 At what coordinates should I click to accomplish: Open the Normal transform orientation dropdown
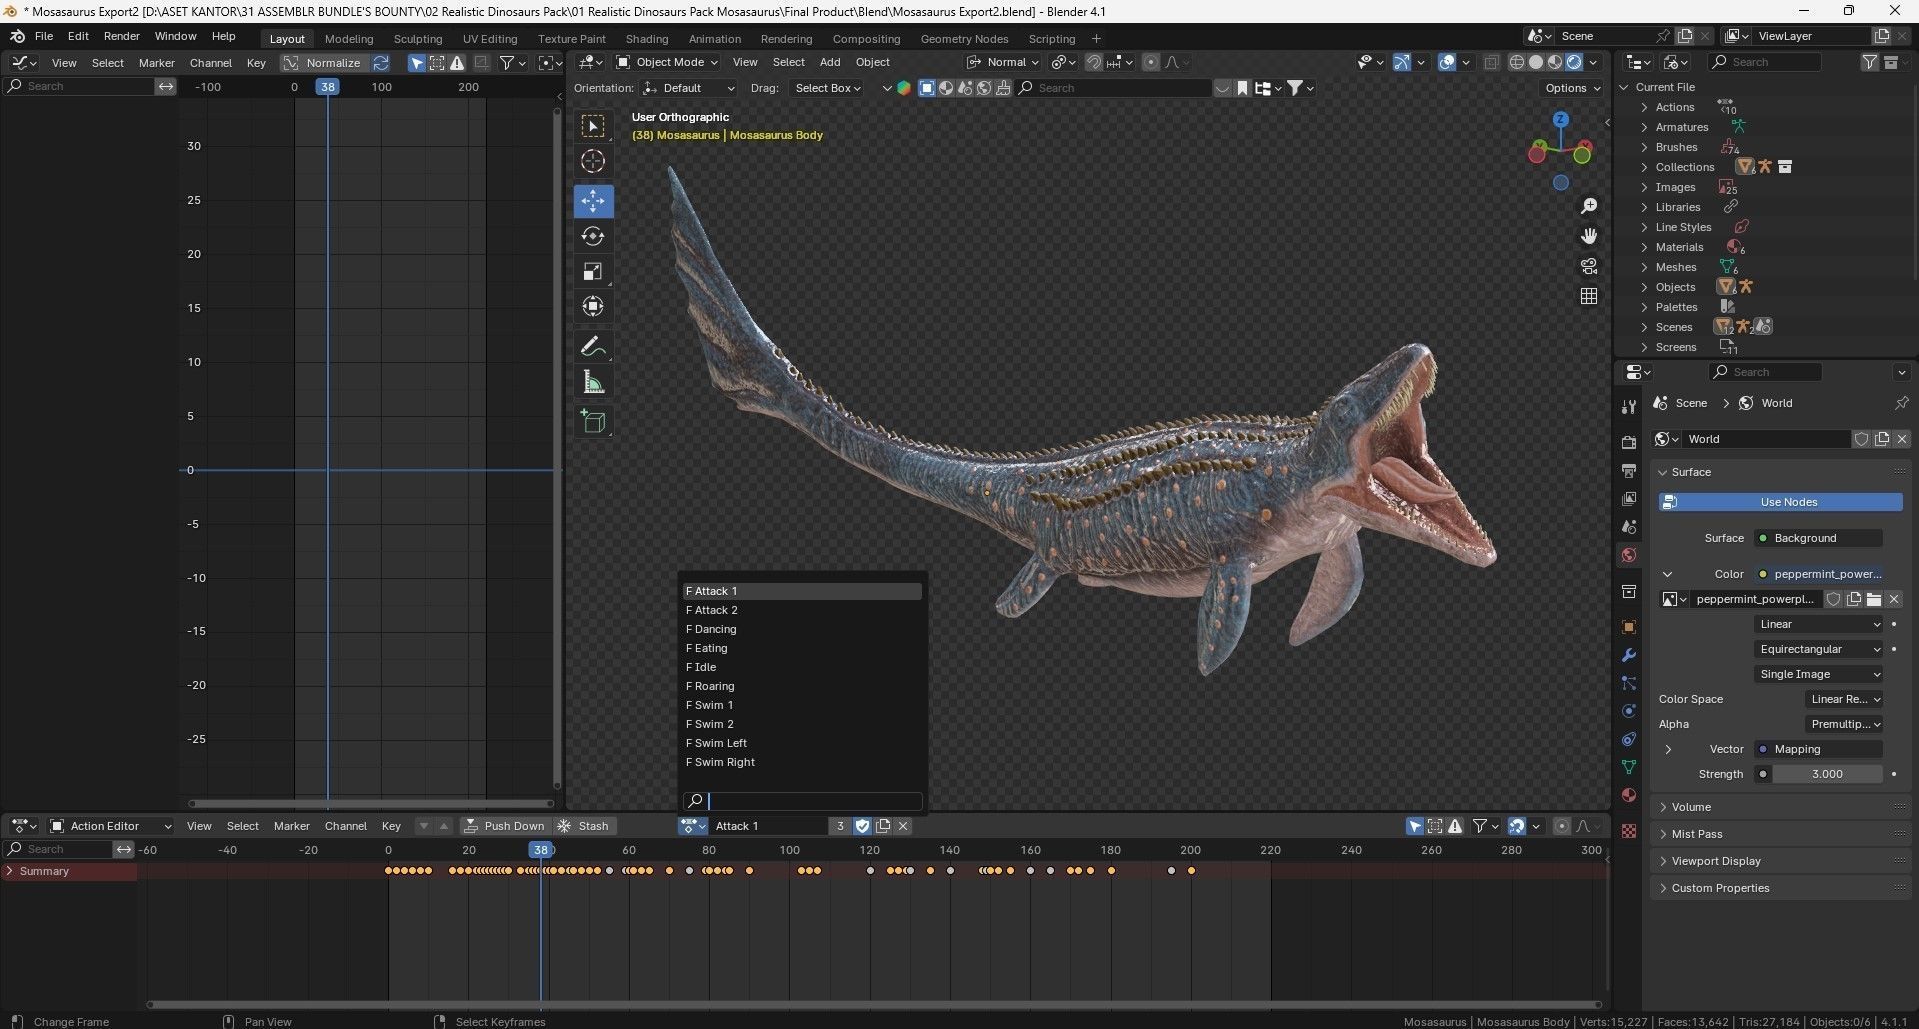click(x=1003, y=62)
